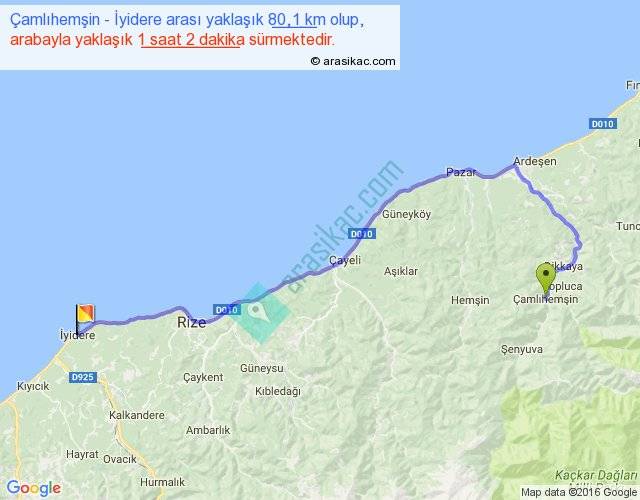Screen dimensions: 640x500
Task: Click the start flag marker at İyidere
Action: click(x=83, y=316)
